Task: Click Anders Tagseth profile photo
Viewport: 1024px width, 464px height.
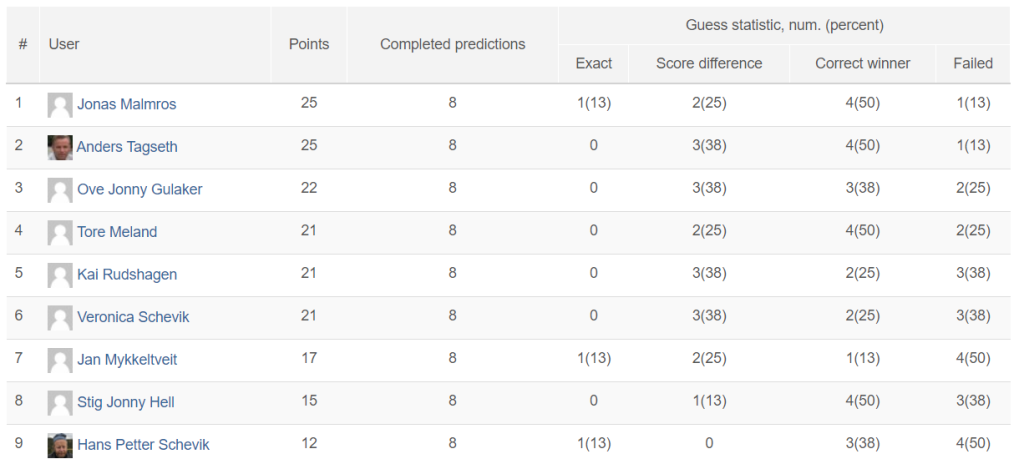Action: click(x=60, y=148)
